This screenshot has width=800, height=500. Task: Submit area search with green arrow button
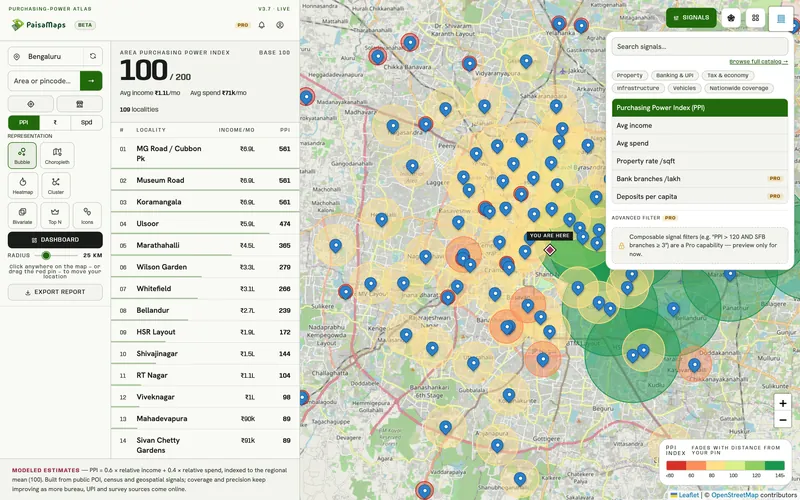(91, 81)
